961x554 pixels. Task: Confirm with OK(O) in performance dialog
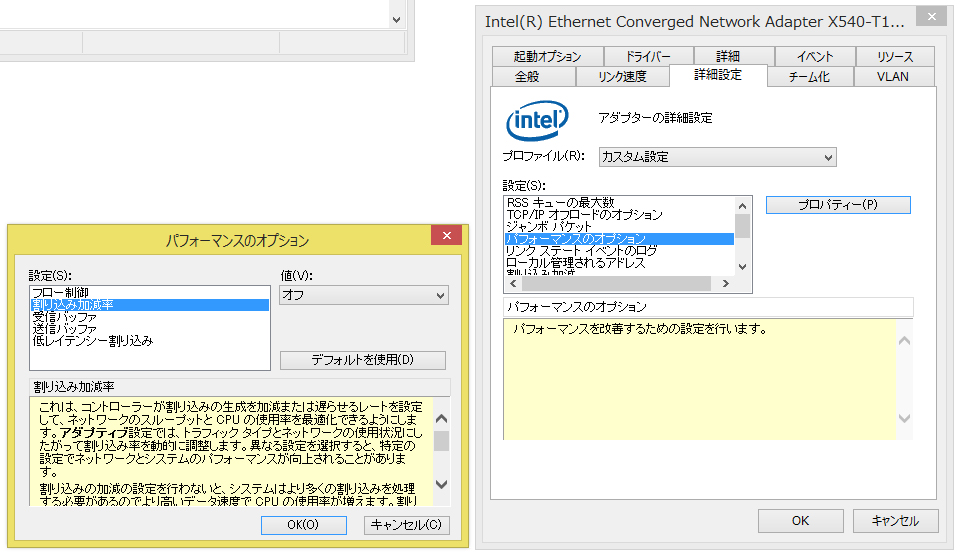(303, 525)
